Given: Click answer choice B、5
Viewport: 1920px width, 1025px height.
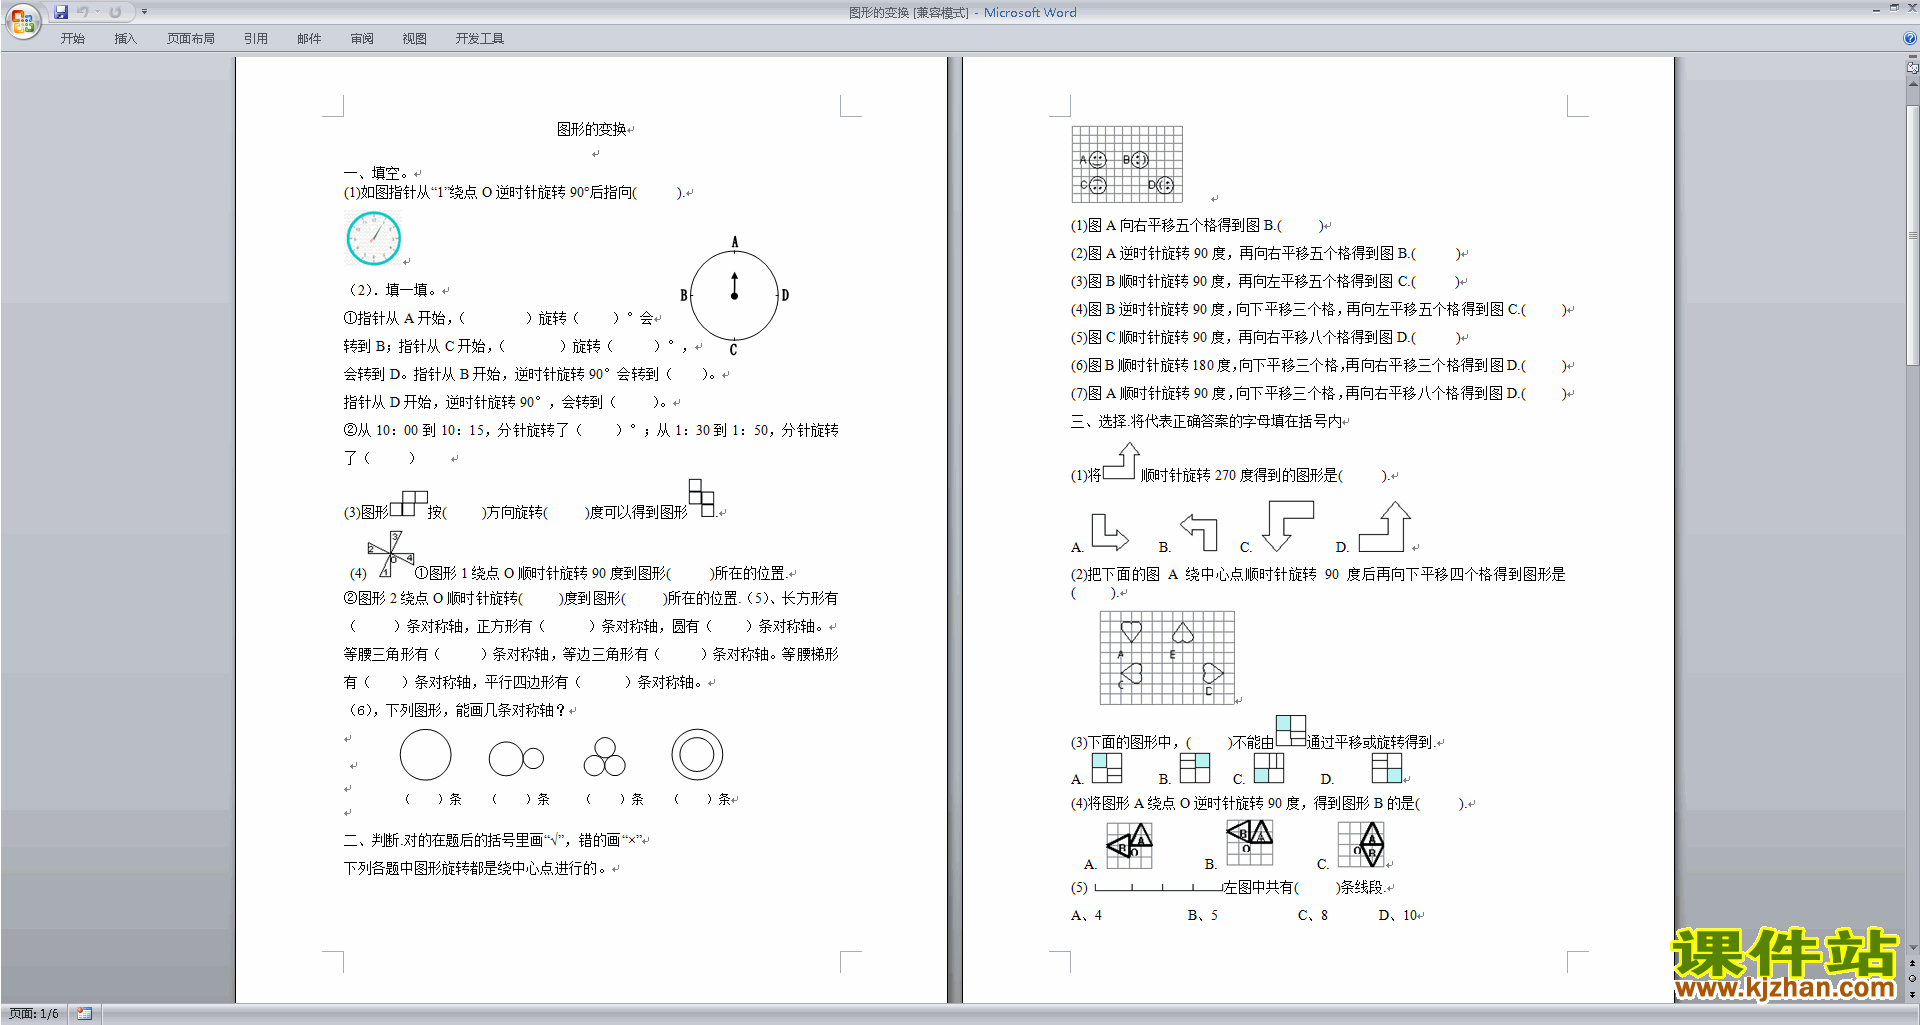Looking at the screenshot, I should 1203,915.
